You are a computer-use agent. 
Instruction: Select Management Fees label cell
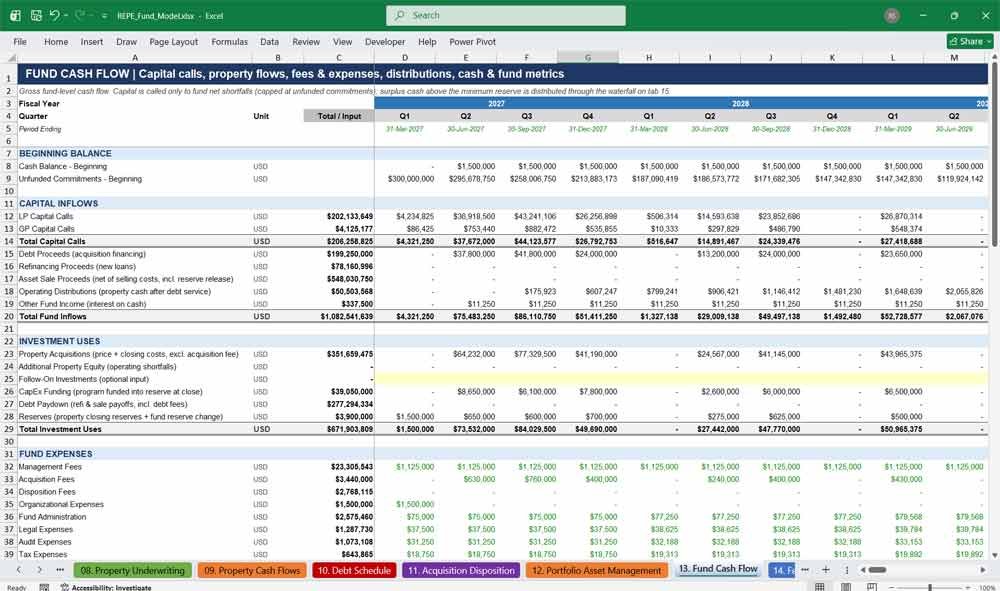pos(135,467)
